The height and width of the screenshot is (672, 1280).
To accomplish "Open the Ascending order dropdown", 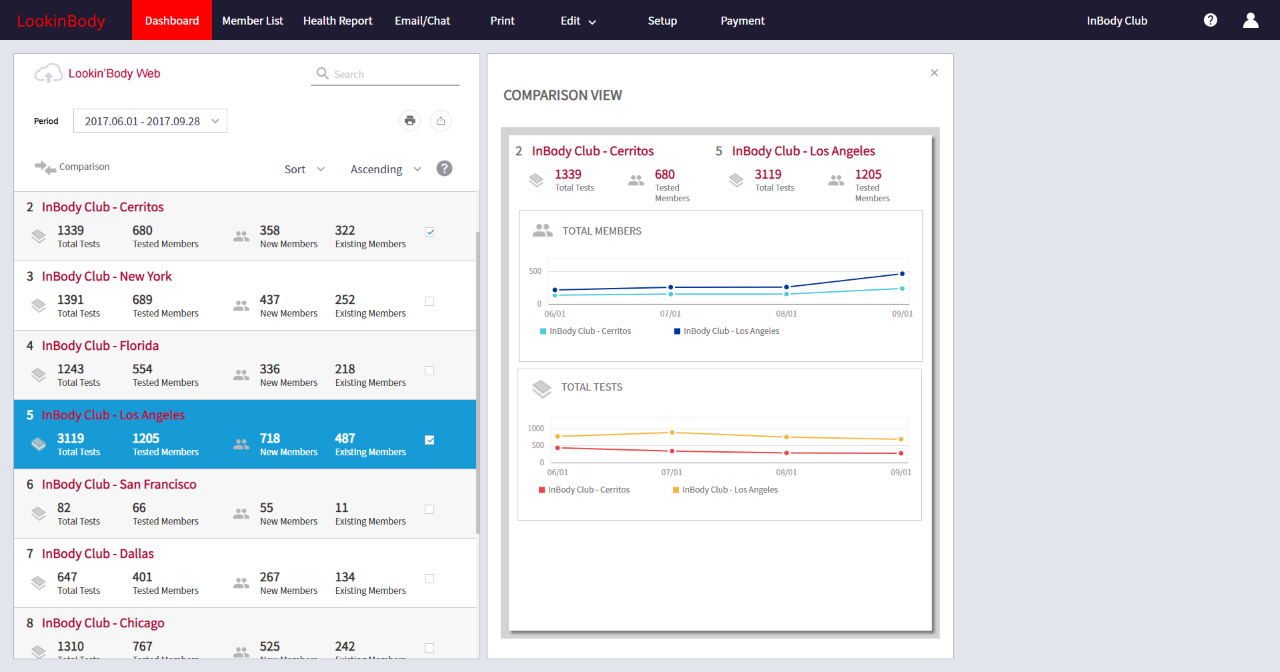I will click(x=386, y=169).
